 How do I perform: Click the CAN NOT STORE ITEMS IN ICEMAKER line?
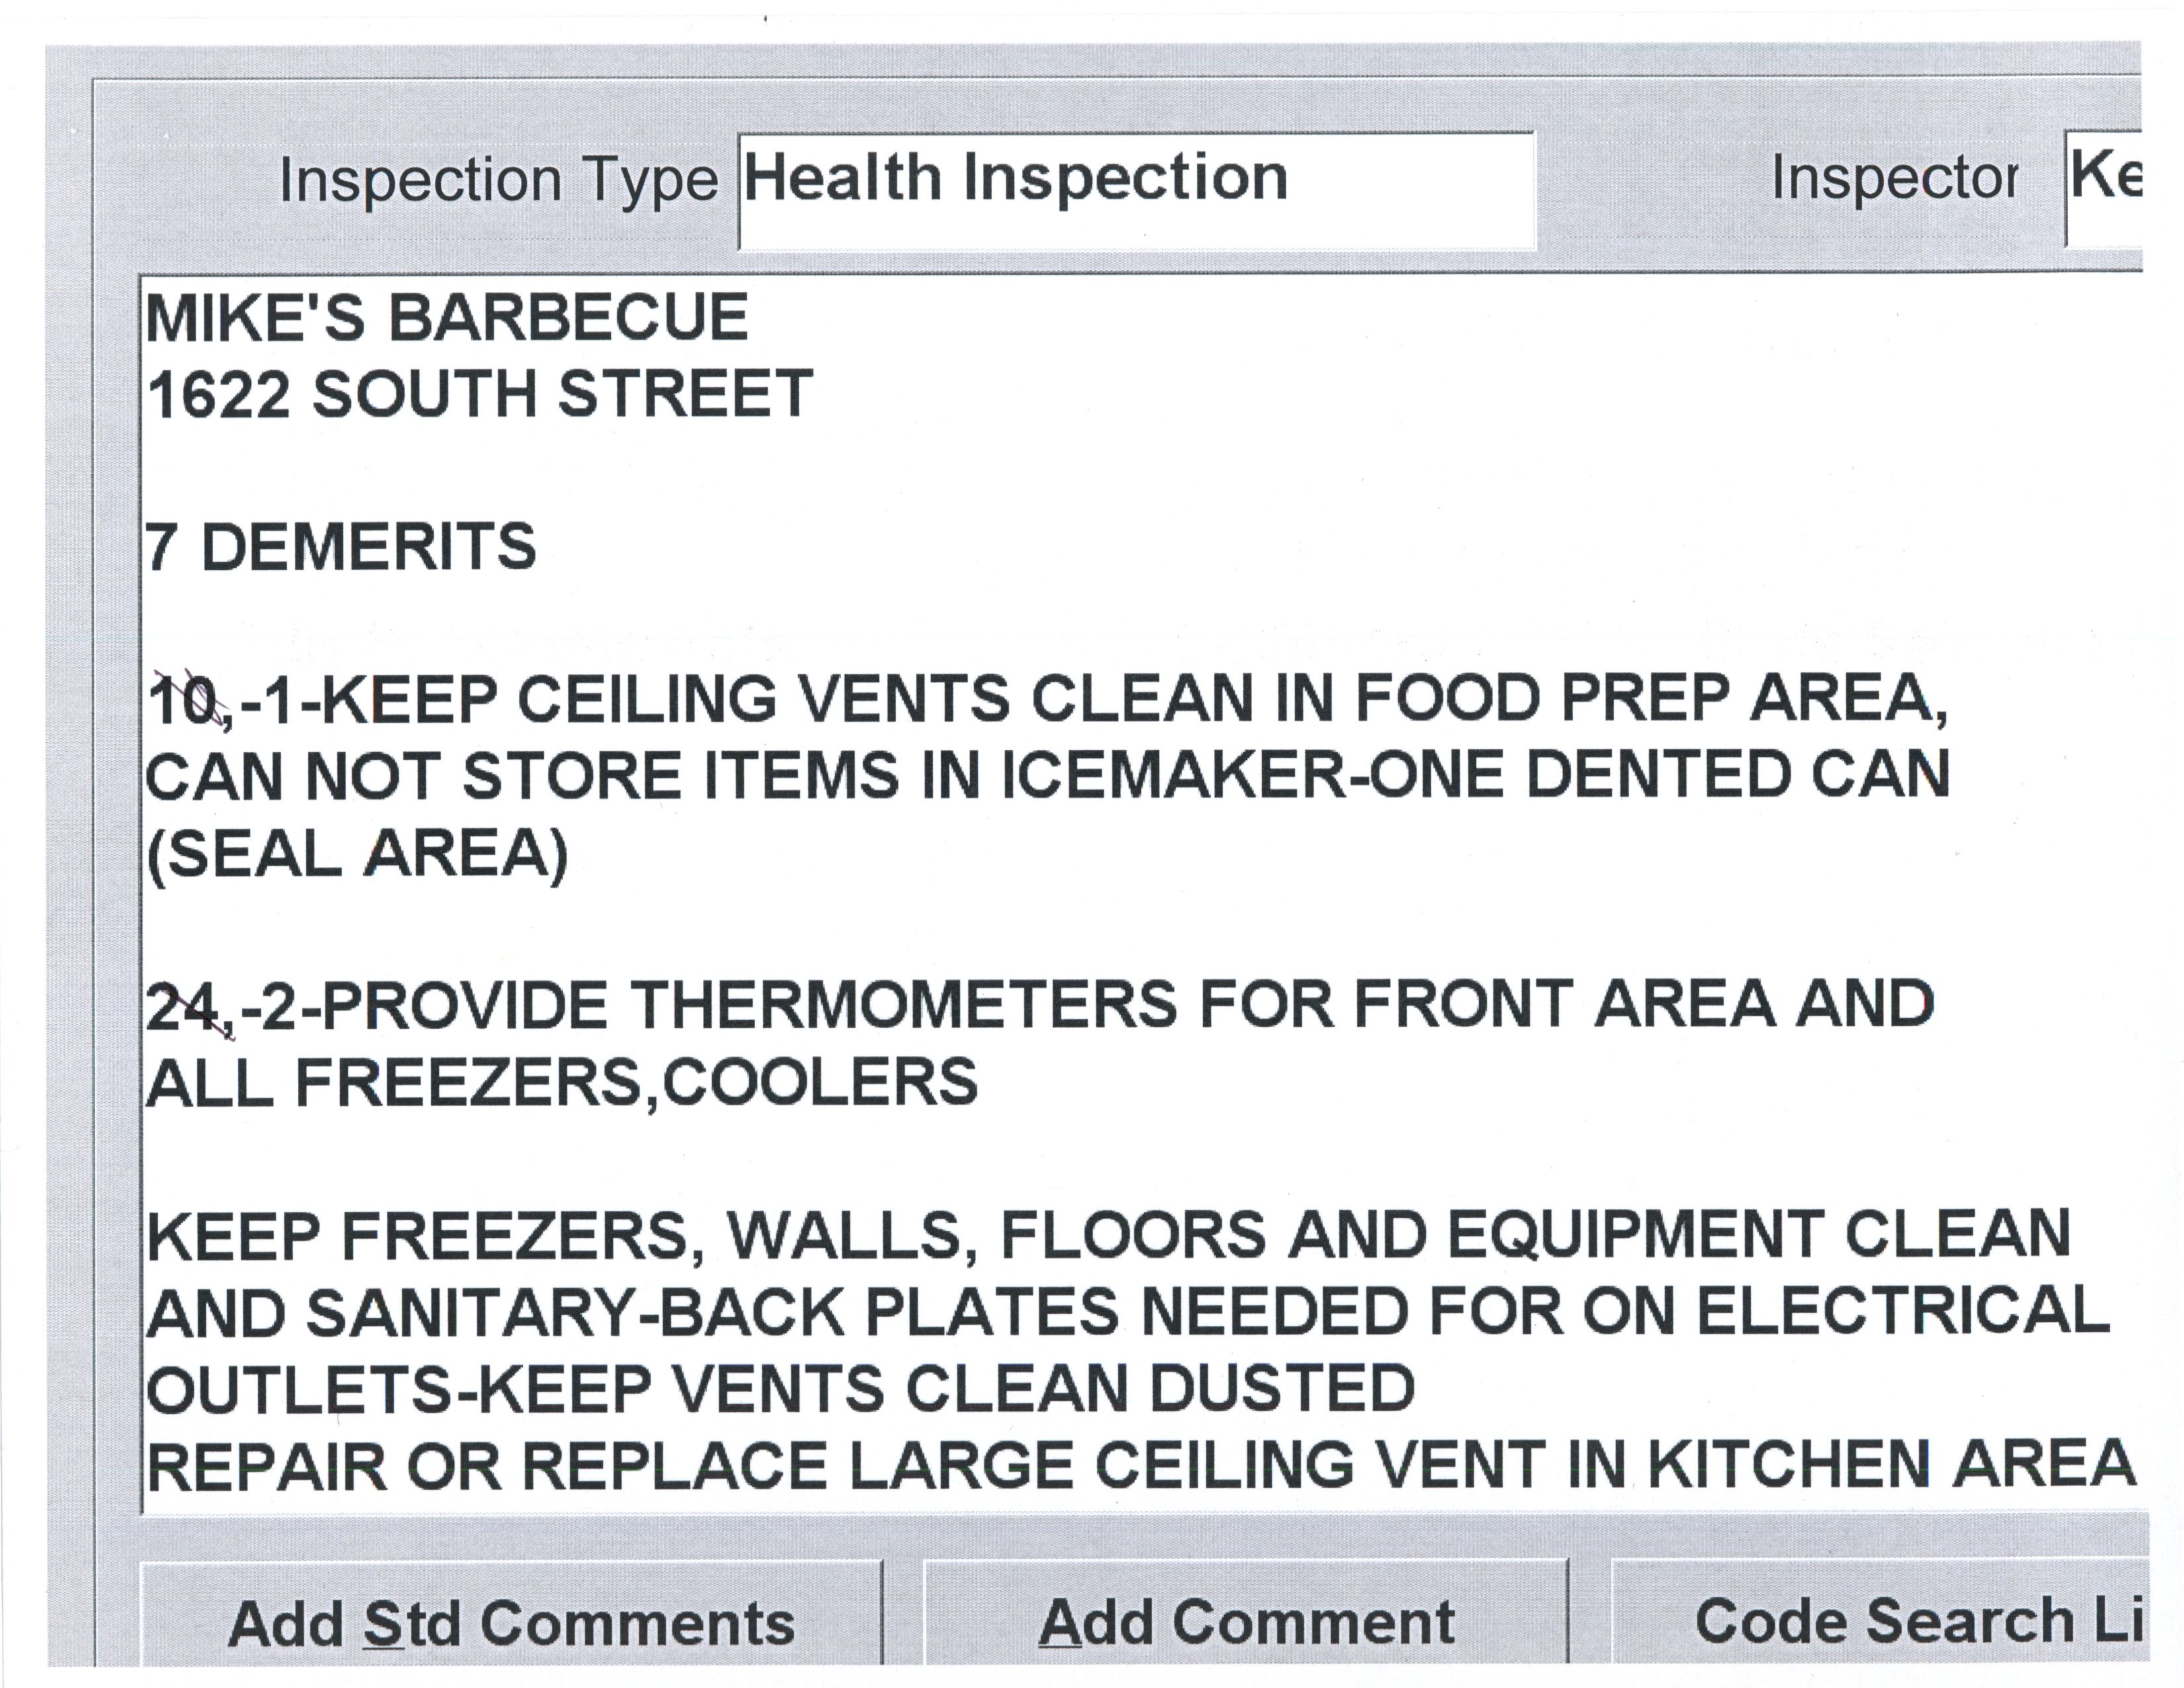click(1047, 776)
